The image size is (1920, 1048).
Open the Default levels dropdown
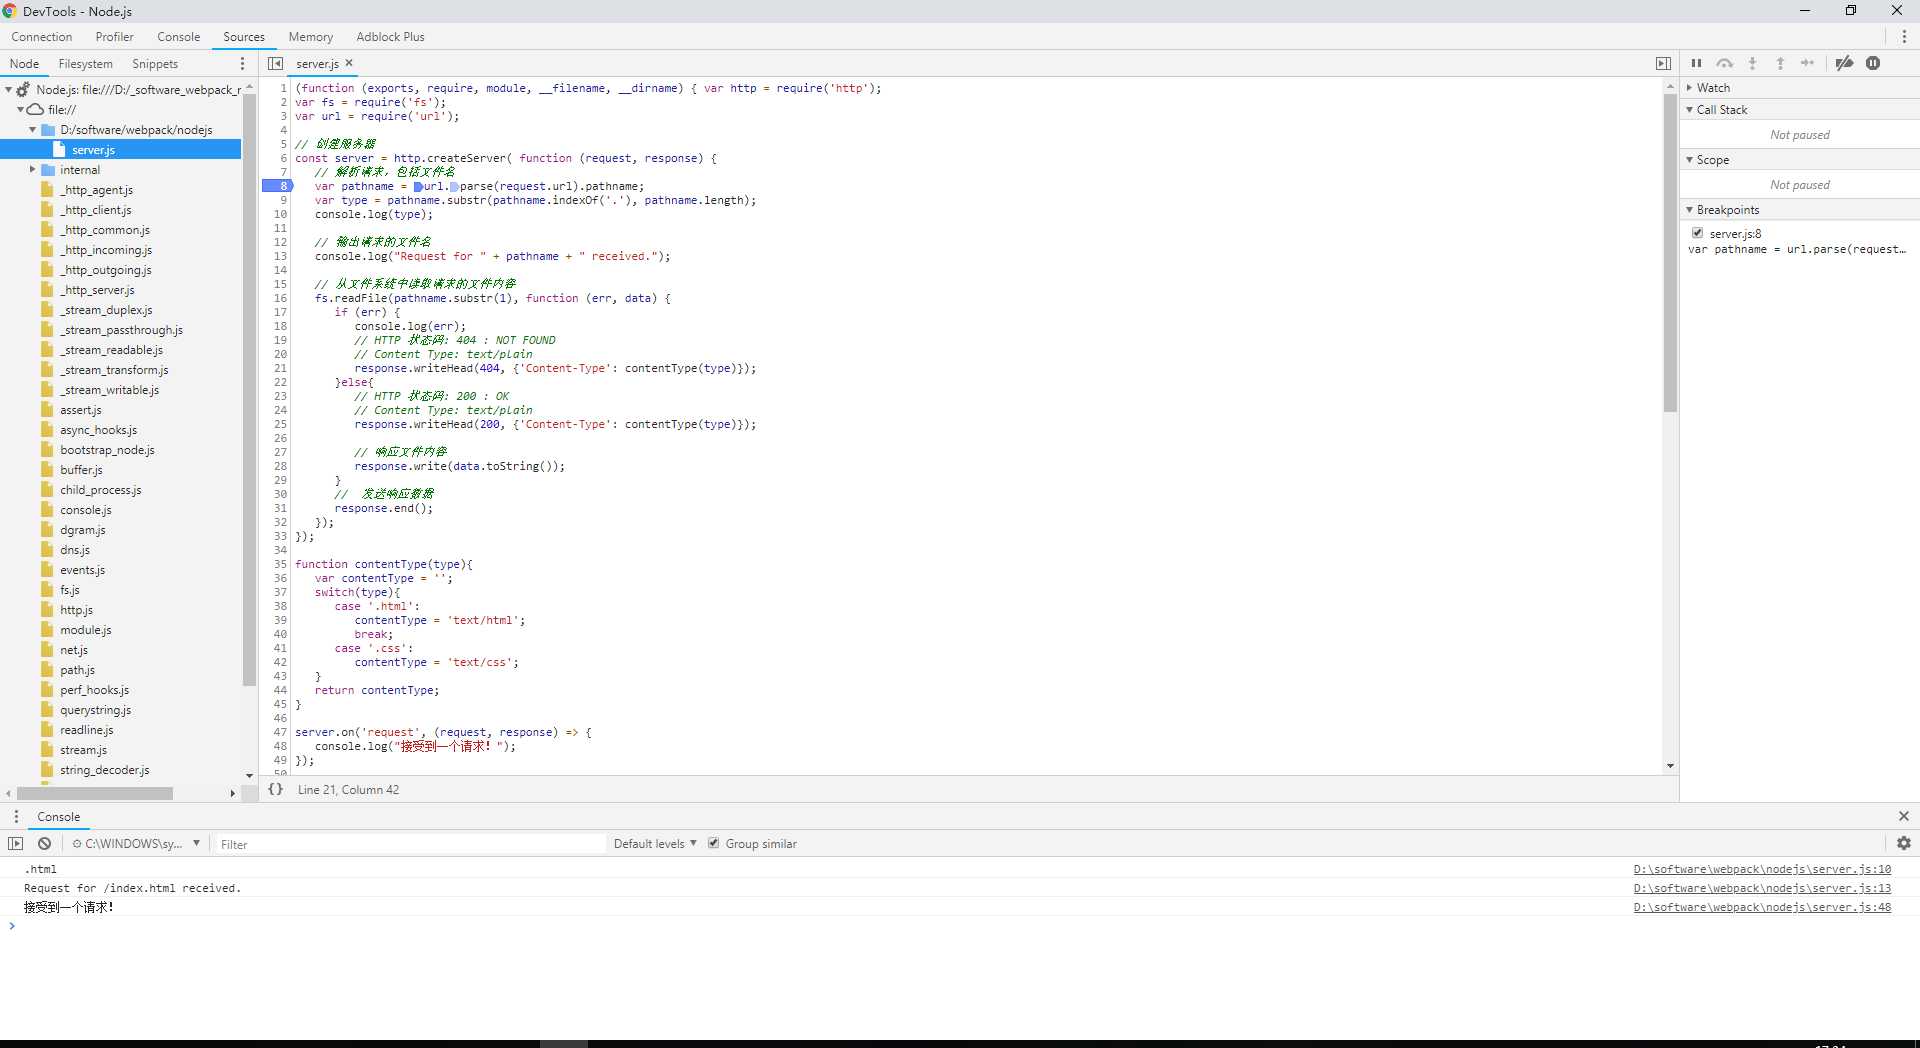click(655, 843)
